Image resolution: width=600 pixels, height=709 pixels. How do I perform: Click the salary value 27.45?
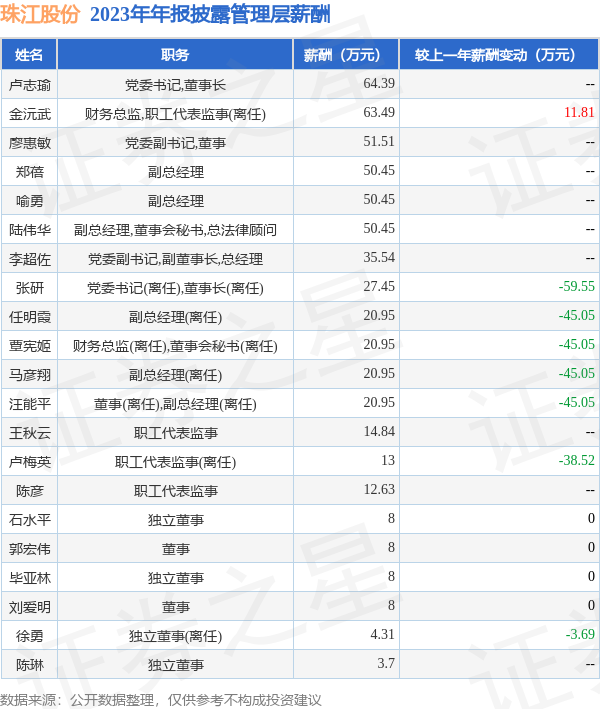(379, 286)
